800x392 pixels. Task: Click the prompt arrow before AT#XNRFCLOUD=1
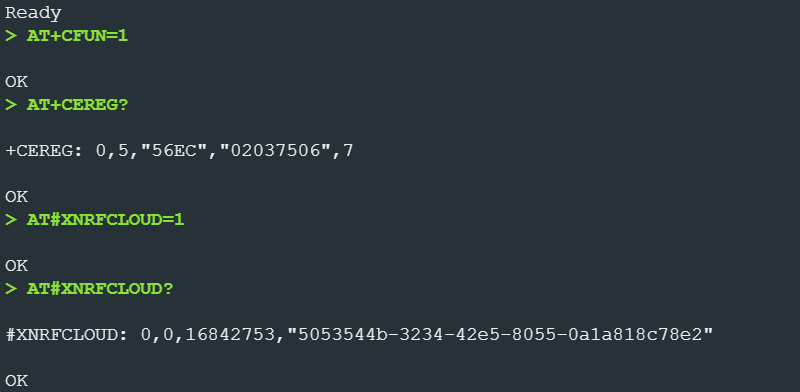pyautogui.click(x=11, y=220)
